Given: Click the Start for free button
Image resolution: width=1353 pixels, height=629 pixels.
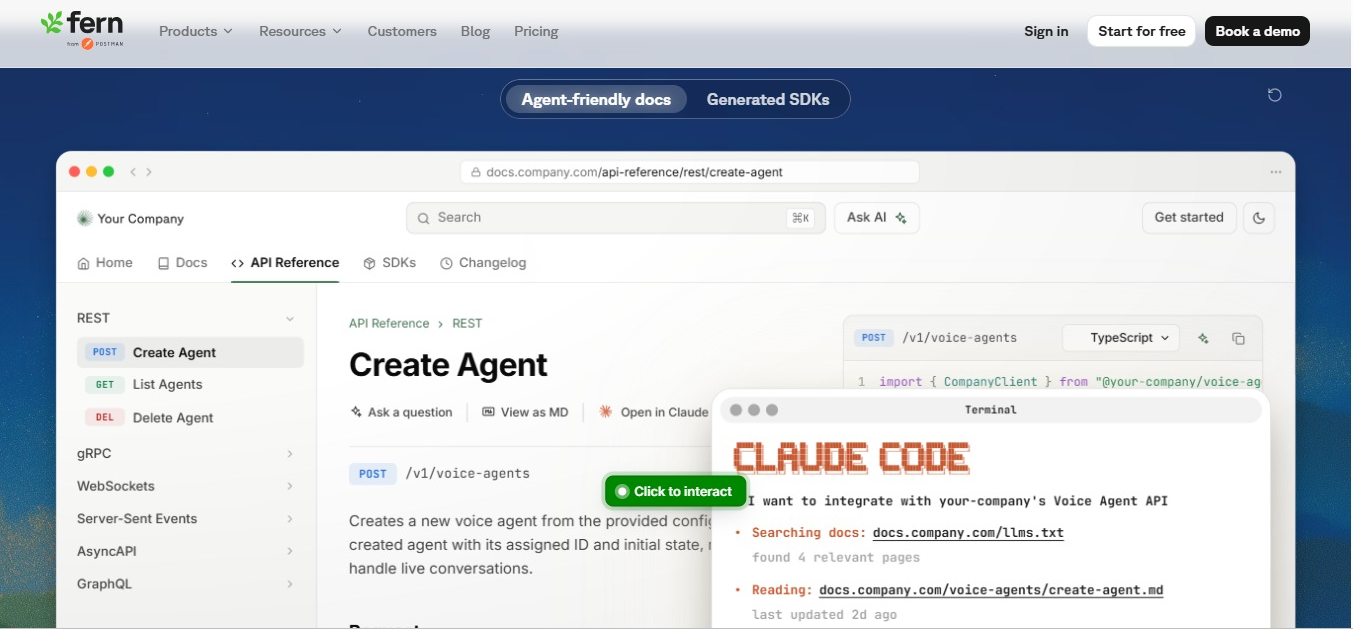Looking at the screenshot, I should pos(1141,31).
